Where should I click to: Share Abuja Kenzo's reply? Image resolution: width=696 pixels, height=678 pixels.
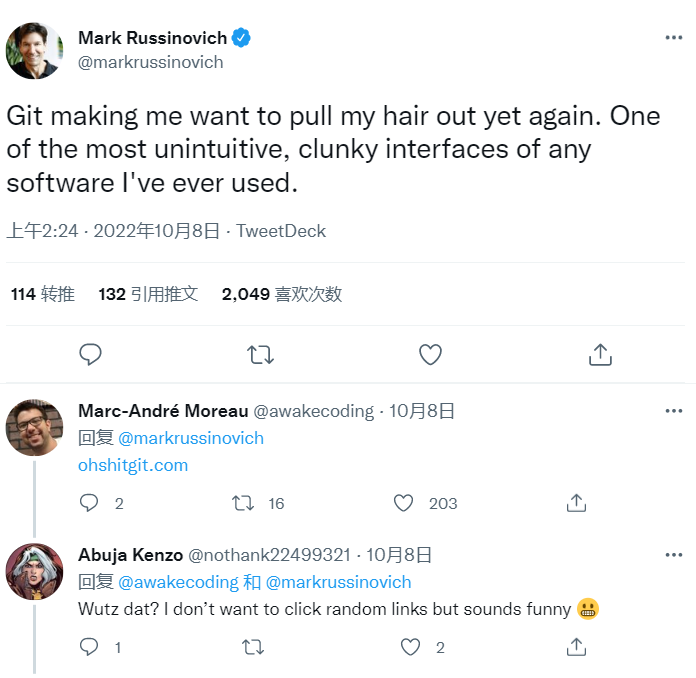coord(576,647)
